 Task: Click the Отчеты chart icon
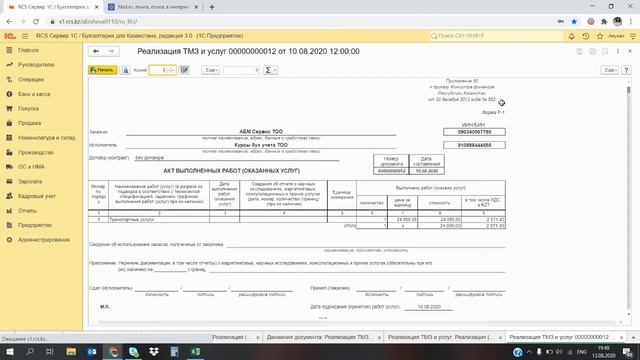click(x=9, y=211)
